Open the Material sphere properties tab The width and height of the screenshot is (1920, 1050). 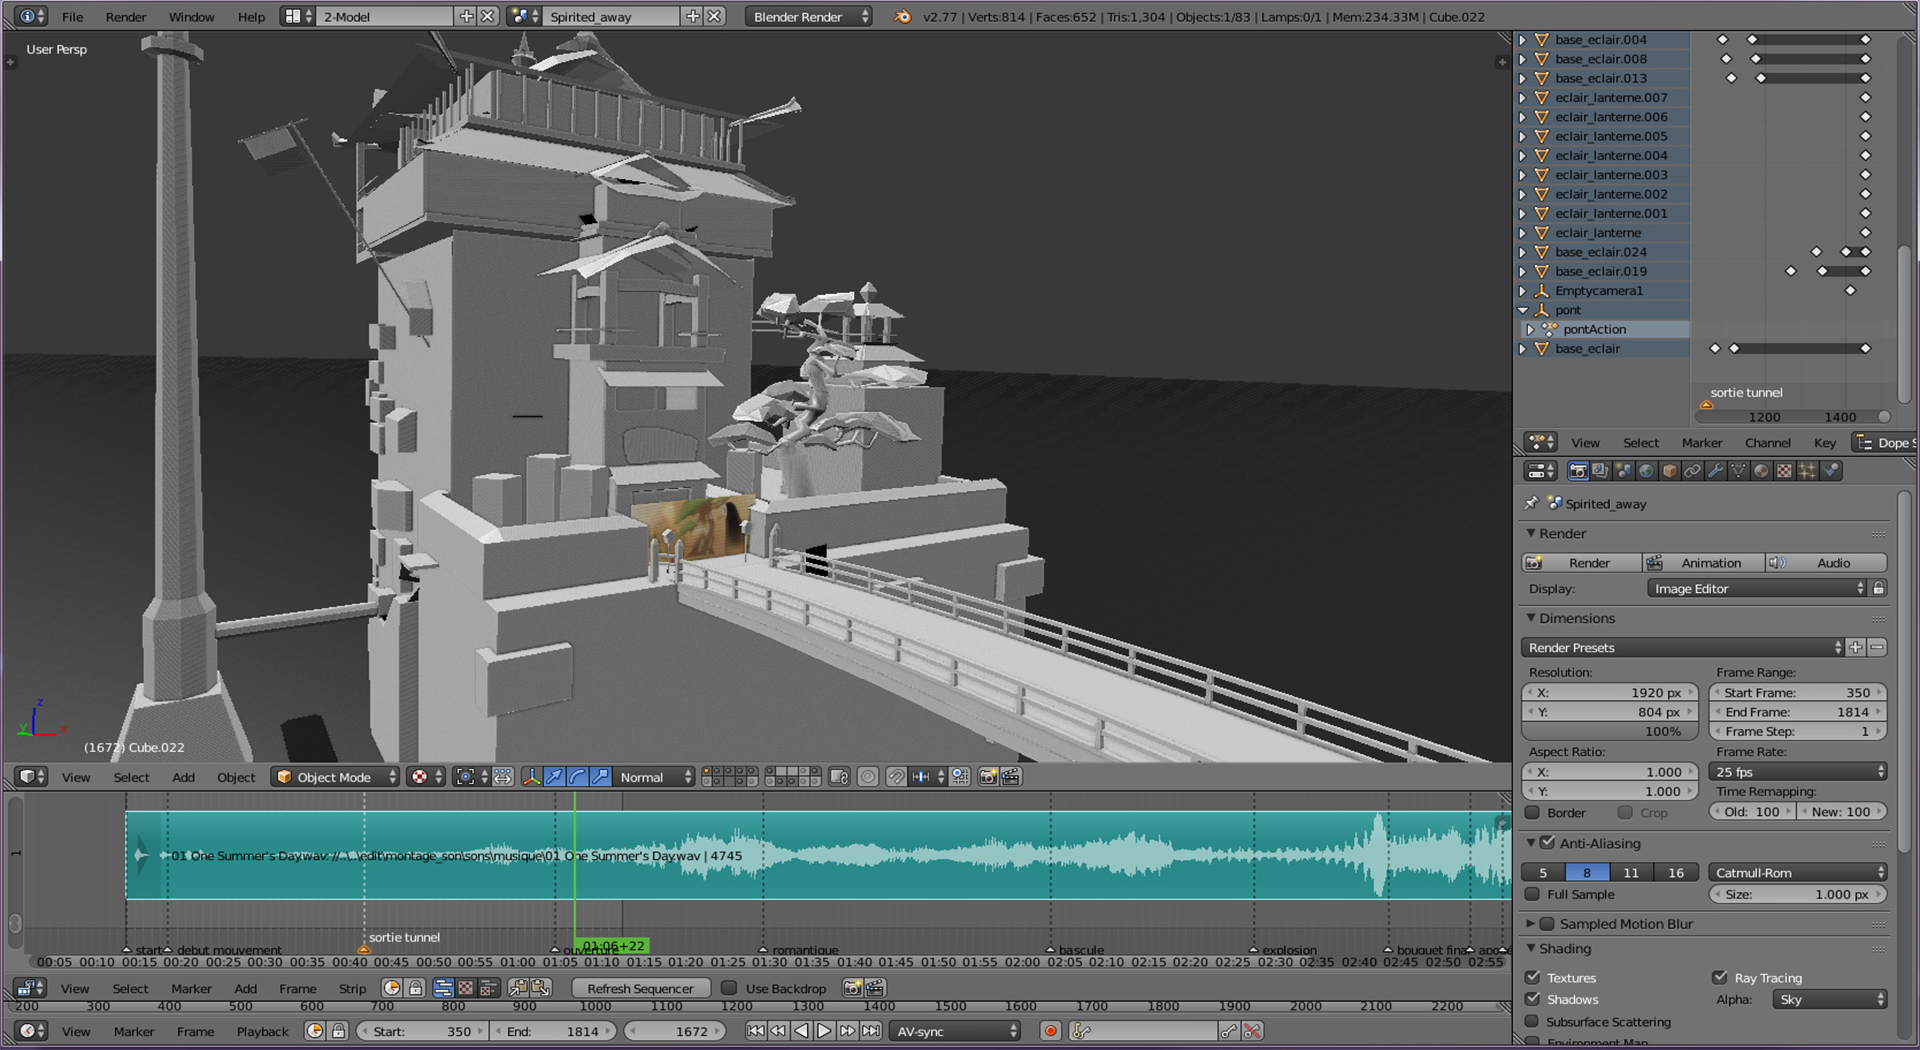pos(1762,471)
